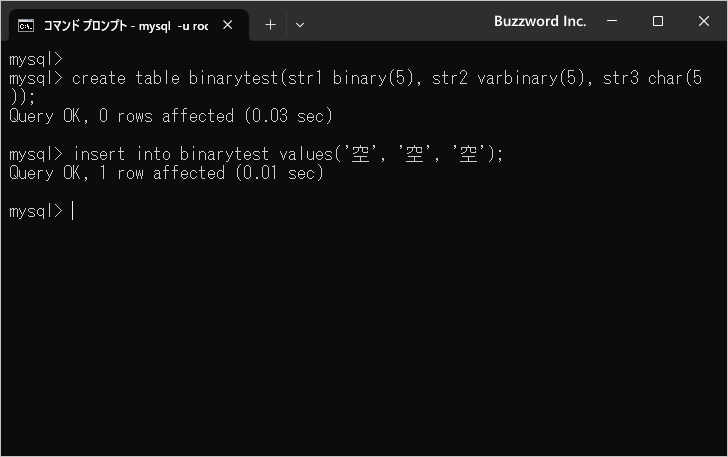
Task: Close the terminal window
Action: point(703,21)
